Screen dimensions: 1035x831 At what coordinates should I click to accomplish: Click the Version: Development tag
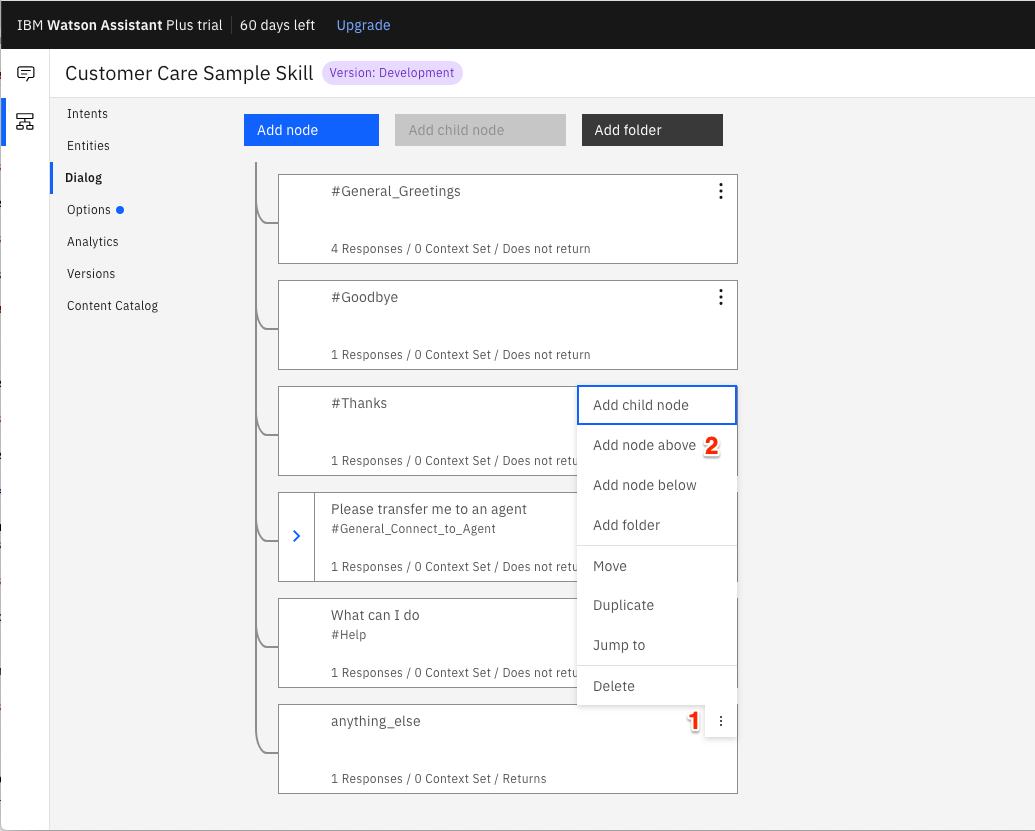(392, 73)
